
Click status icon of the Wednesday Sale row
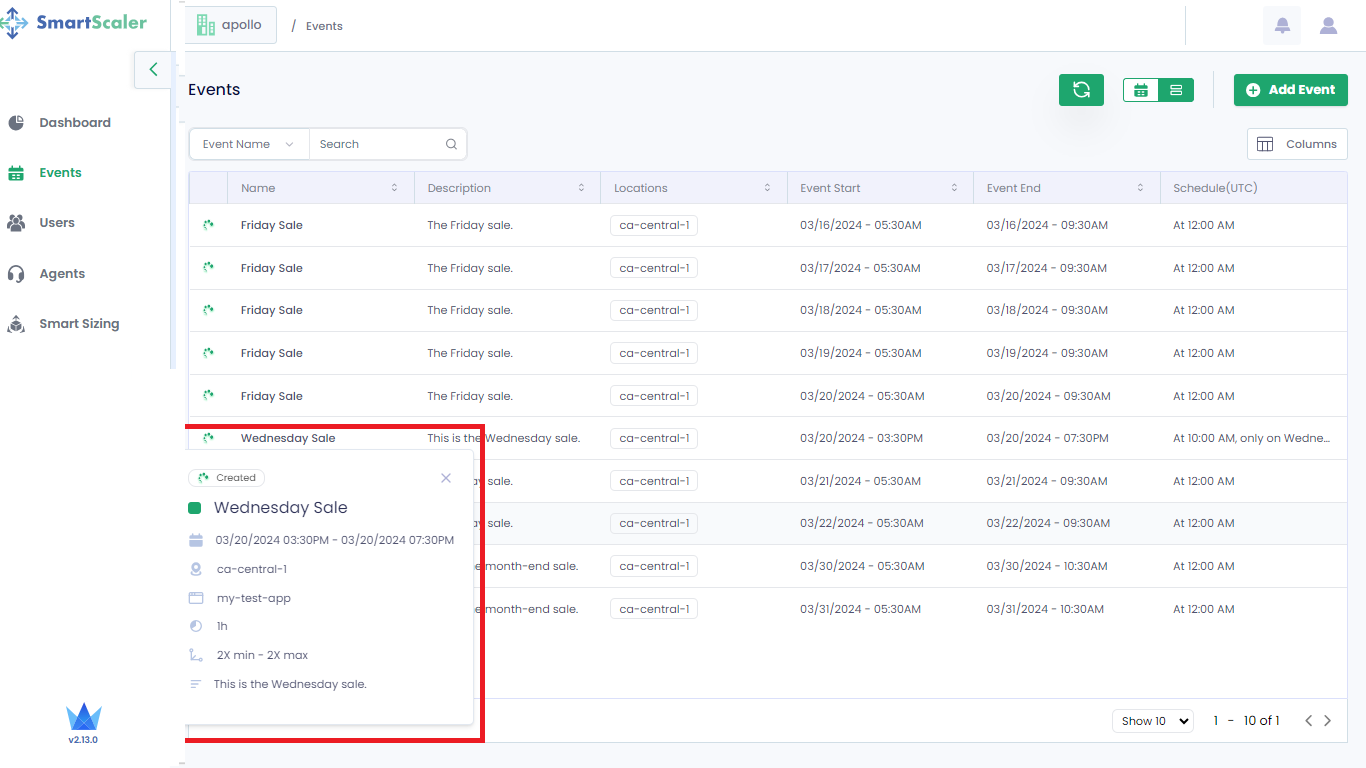click(x=208, y=438)
